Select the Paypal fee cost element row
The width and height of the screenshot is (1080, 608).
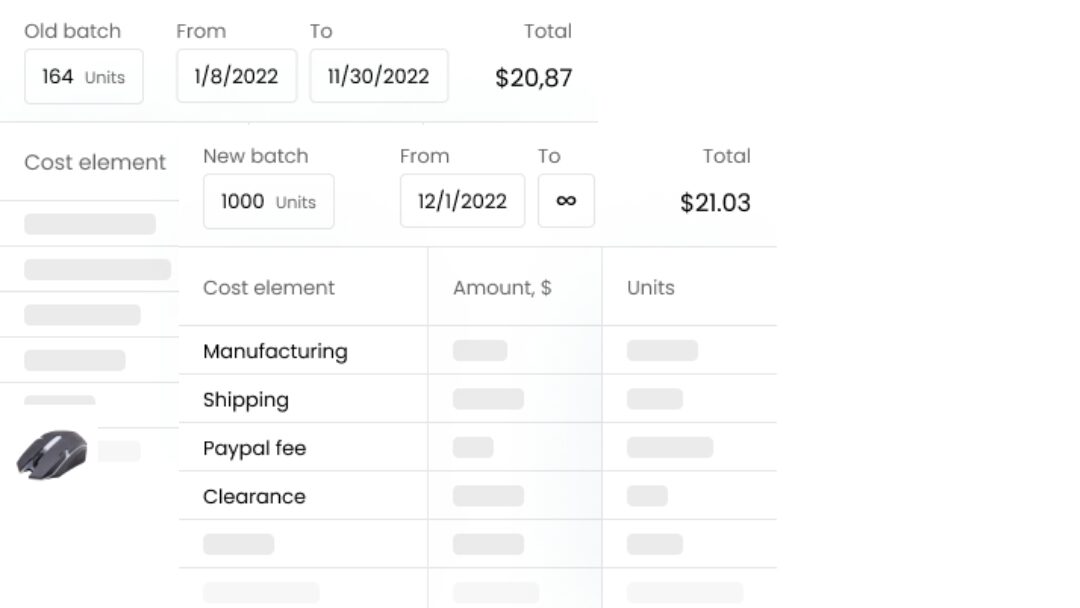pos(477,447)
